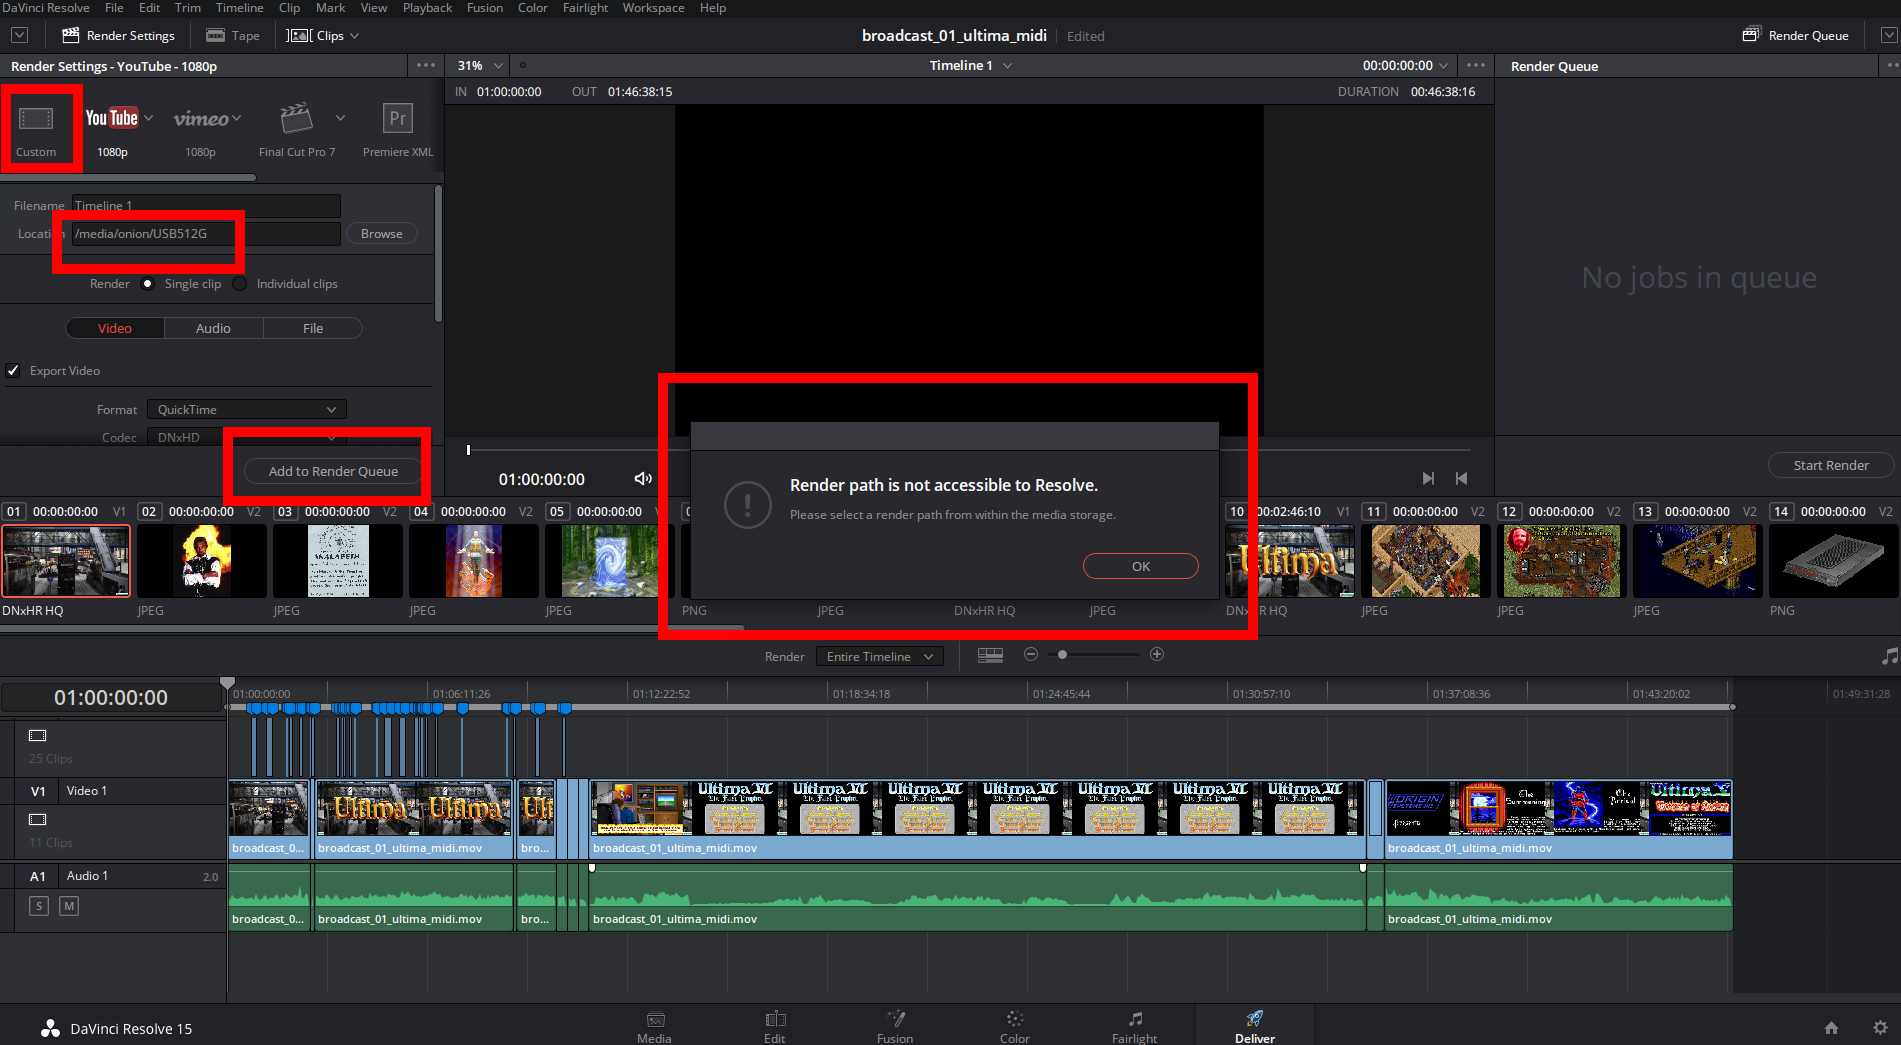Toggle viewer audio speaker icon
Viewport: 1901px width, 1045px height.
pos(643,479)
